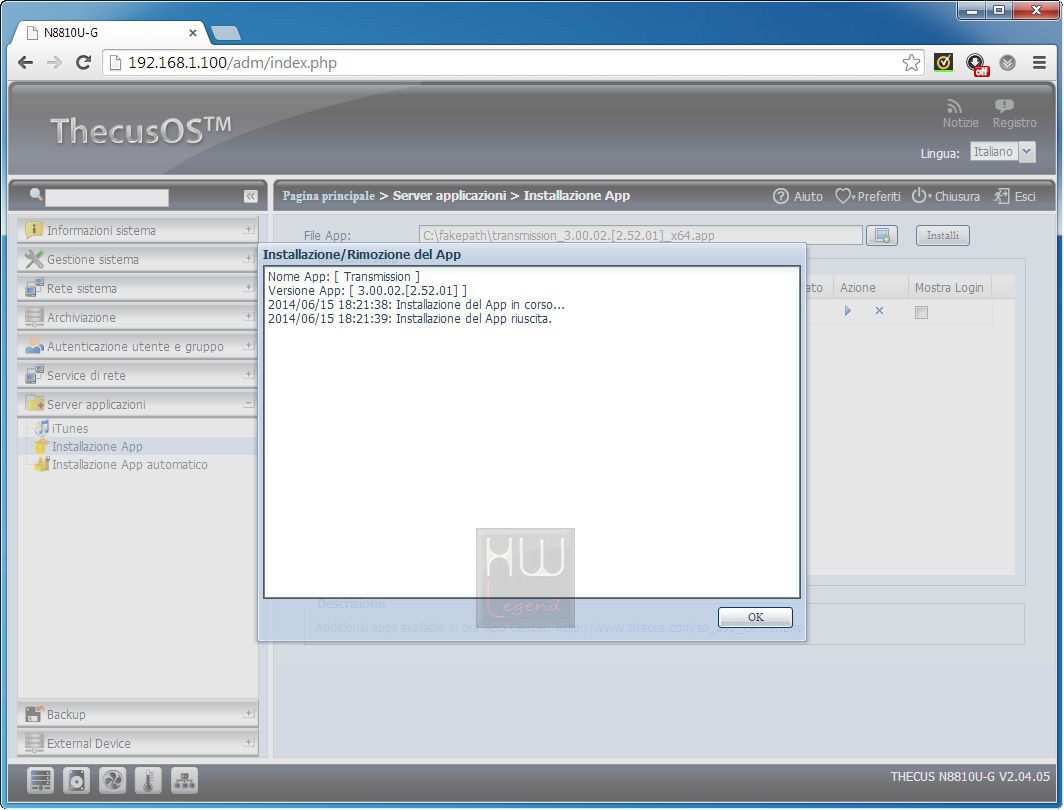Click the Installi button
The image size is (1064, 810).
tap(943, 235)
